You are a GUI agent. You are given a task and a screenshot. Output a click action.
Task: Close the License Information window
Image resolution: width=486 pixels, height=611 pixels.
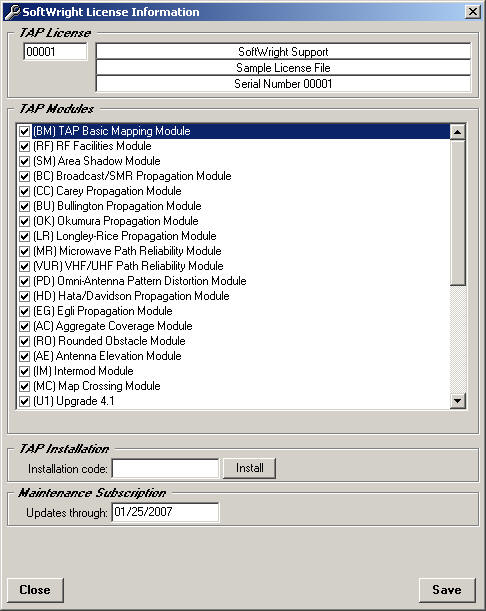click(472, 12)
